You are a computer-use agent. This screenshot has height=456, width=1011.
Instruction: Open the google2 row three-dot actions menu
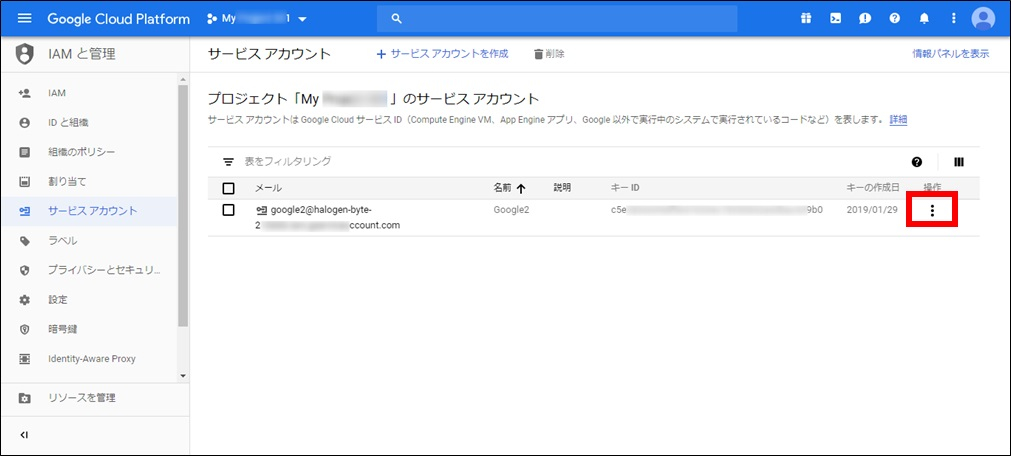(932, 210)
